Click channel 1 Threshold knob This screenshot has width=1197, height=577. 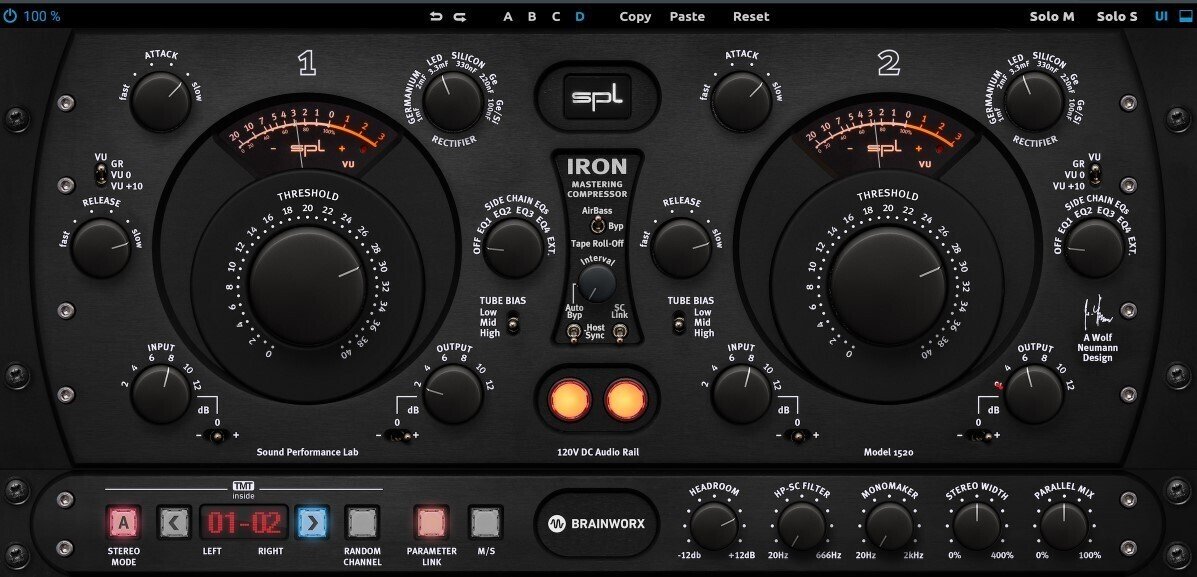[x=308, y=285]
